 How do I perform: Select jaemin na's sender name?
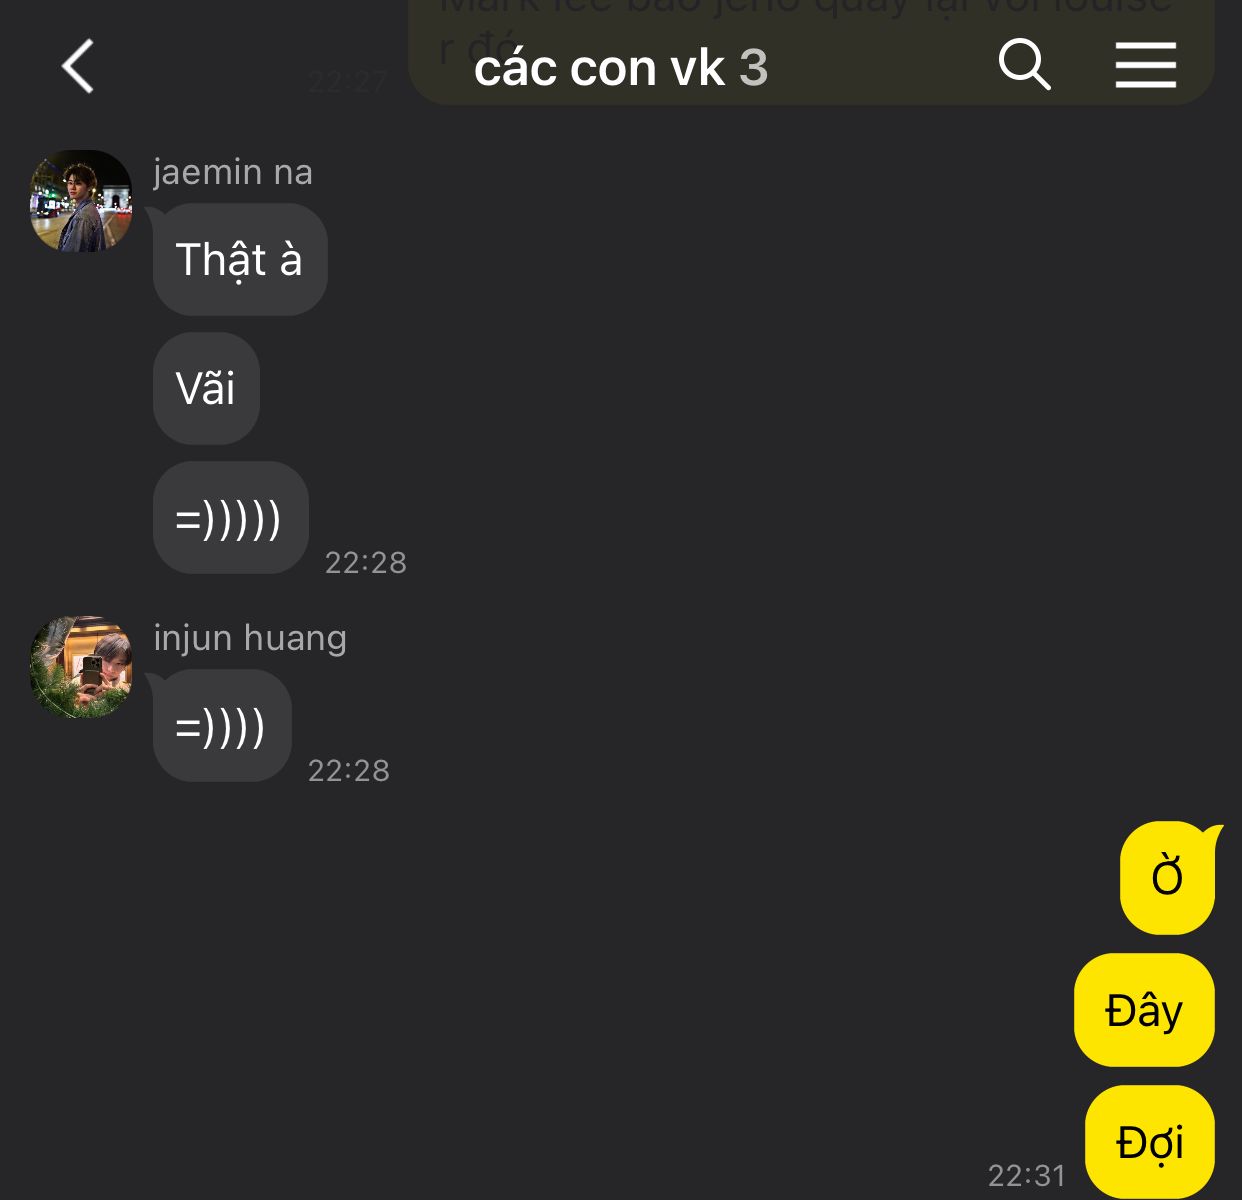233,172
